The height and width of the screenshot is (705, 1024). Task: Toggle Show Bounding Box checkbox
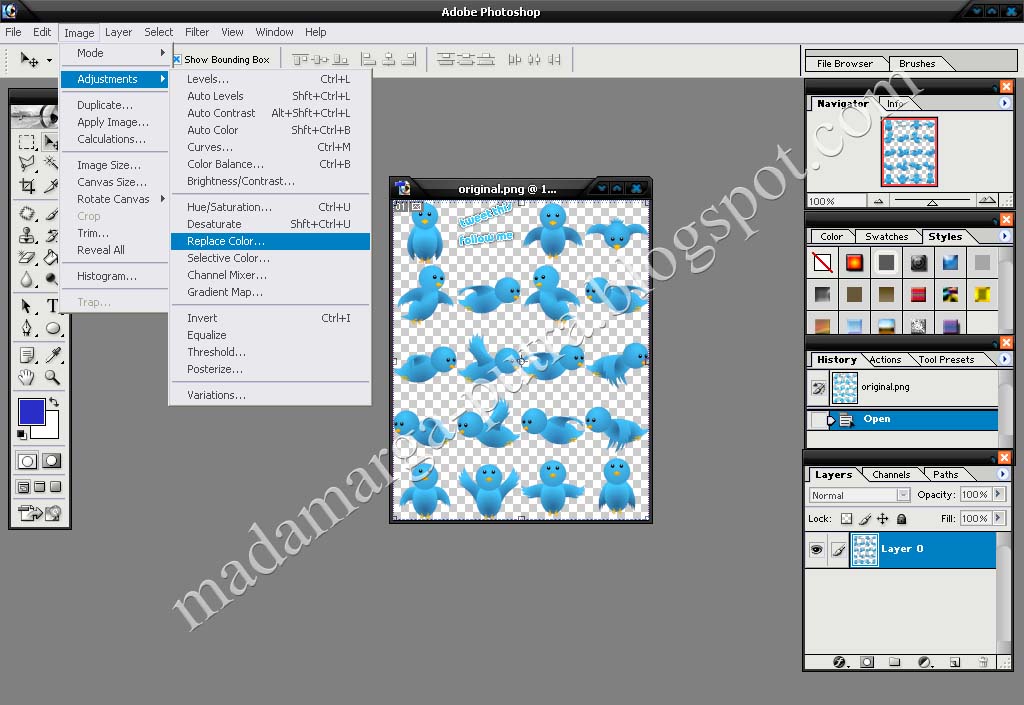[176, 59]
